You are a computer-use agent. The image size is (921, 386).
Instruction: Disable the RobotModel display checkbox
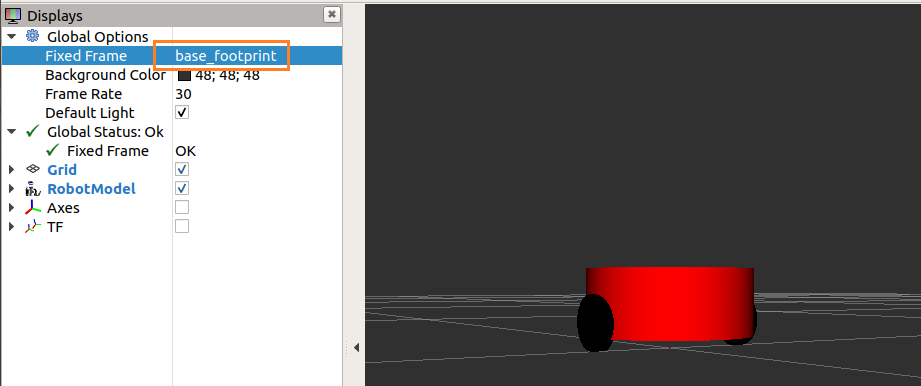(x=182, y=188)
